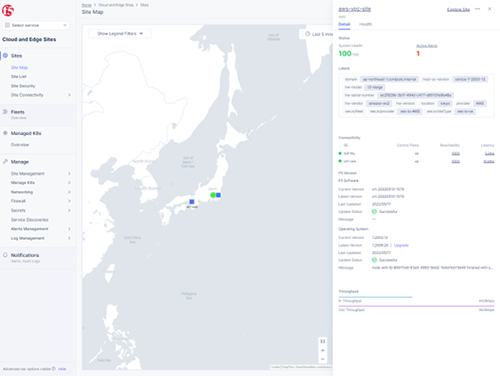Viewport: 500px width, 376px height.
Task: Open the Last 5 min time selector
Action: (x=318, y=34)
